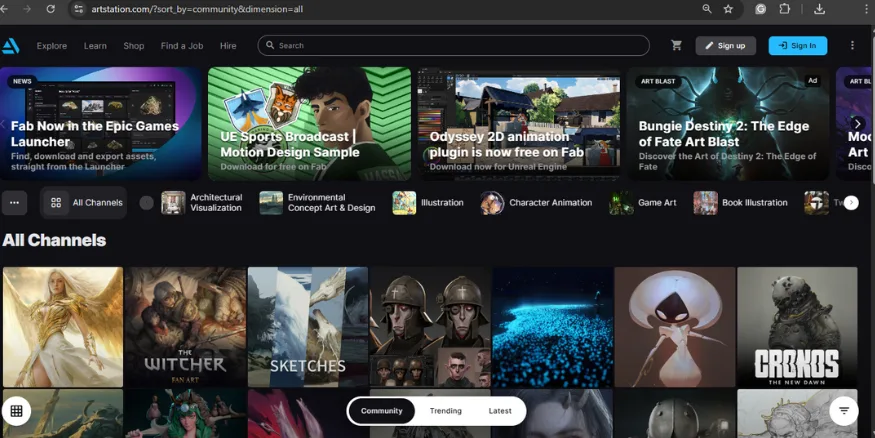Switch feed to Latest

pos(499,411)
